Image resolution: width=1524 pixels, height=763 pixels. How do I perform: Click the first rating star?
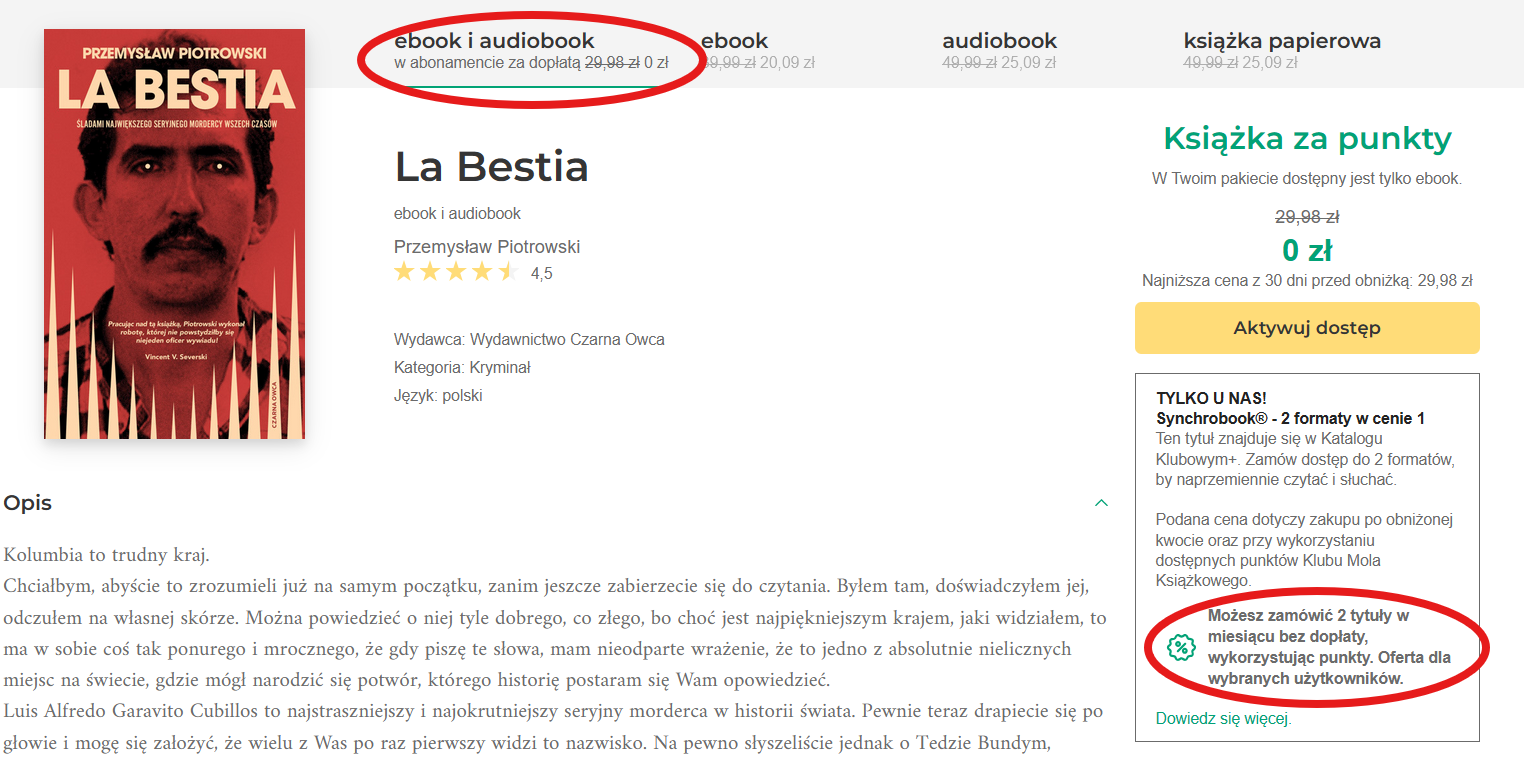404,272
